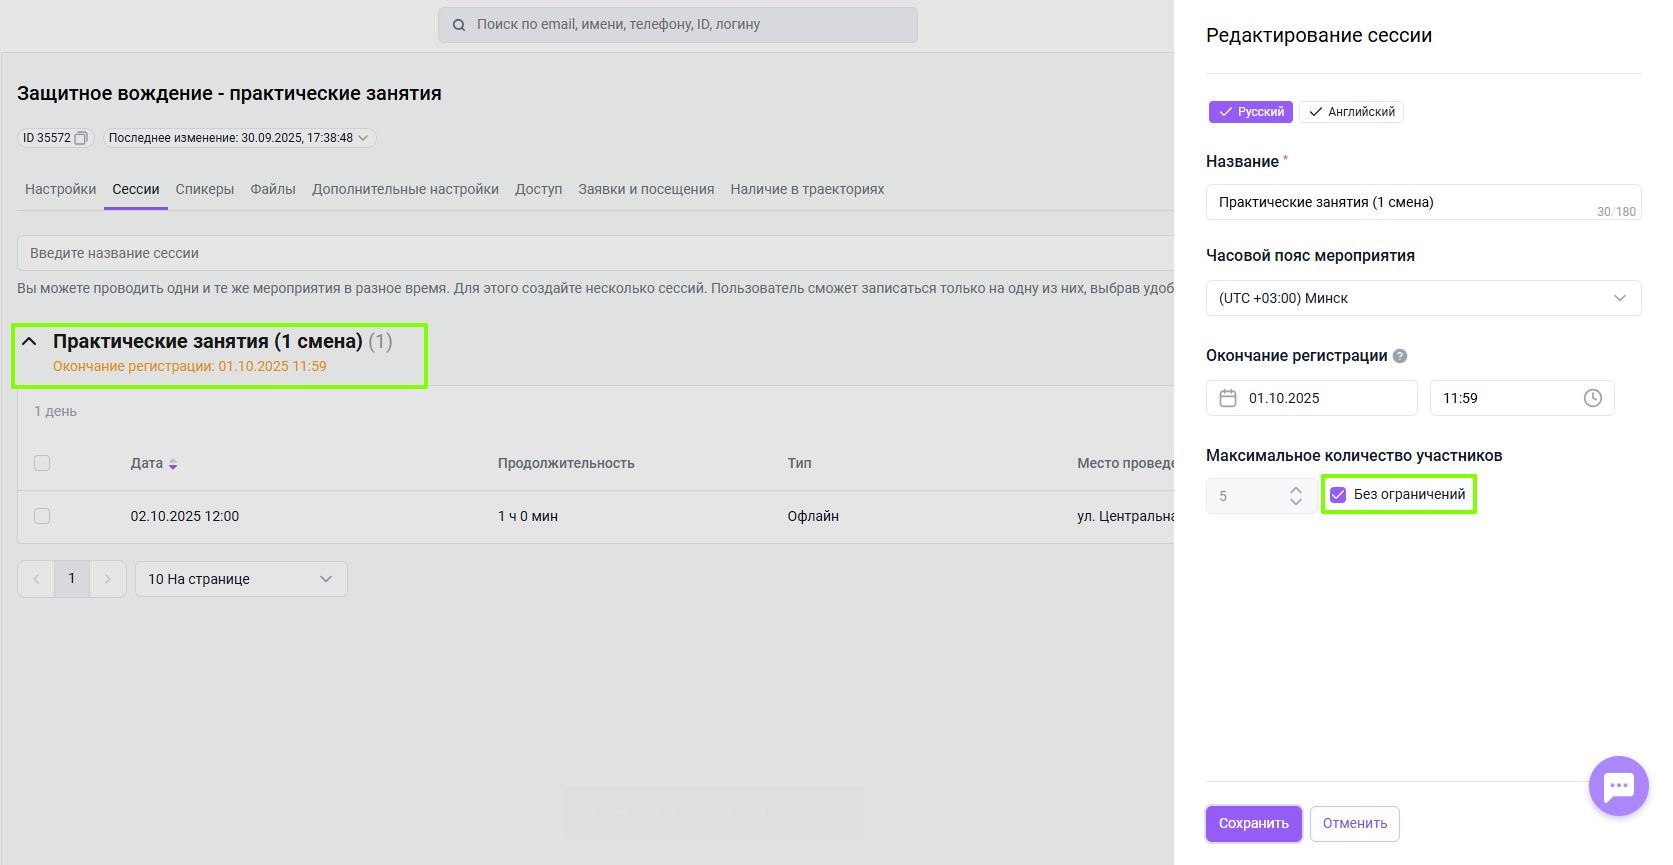The height and width of the screenshot is (865, 1673).
Task: Click the help icon near Окончание регистрации
Action: pos(1400,356)
